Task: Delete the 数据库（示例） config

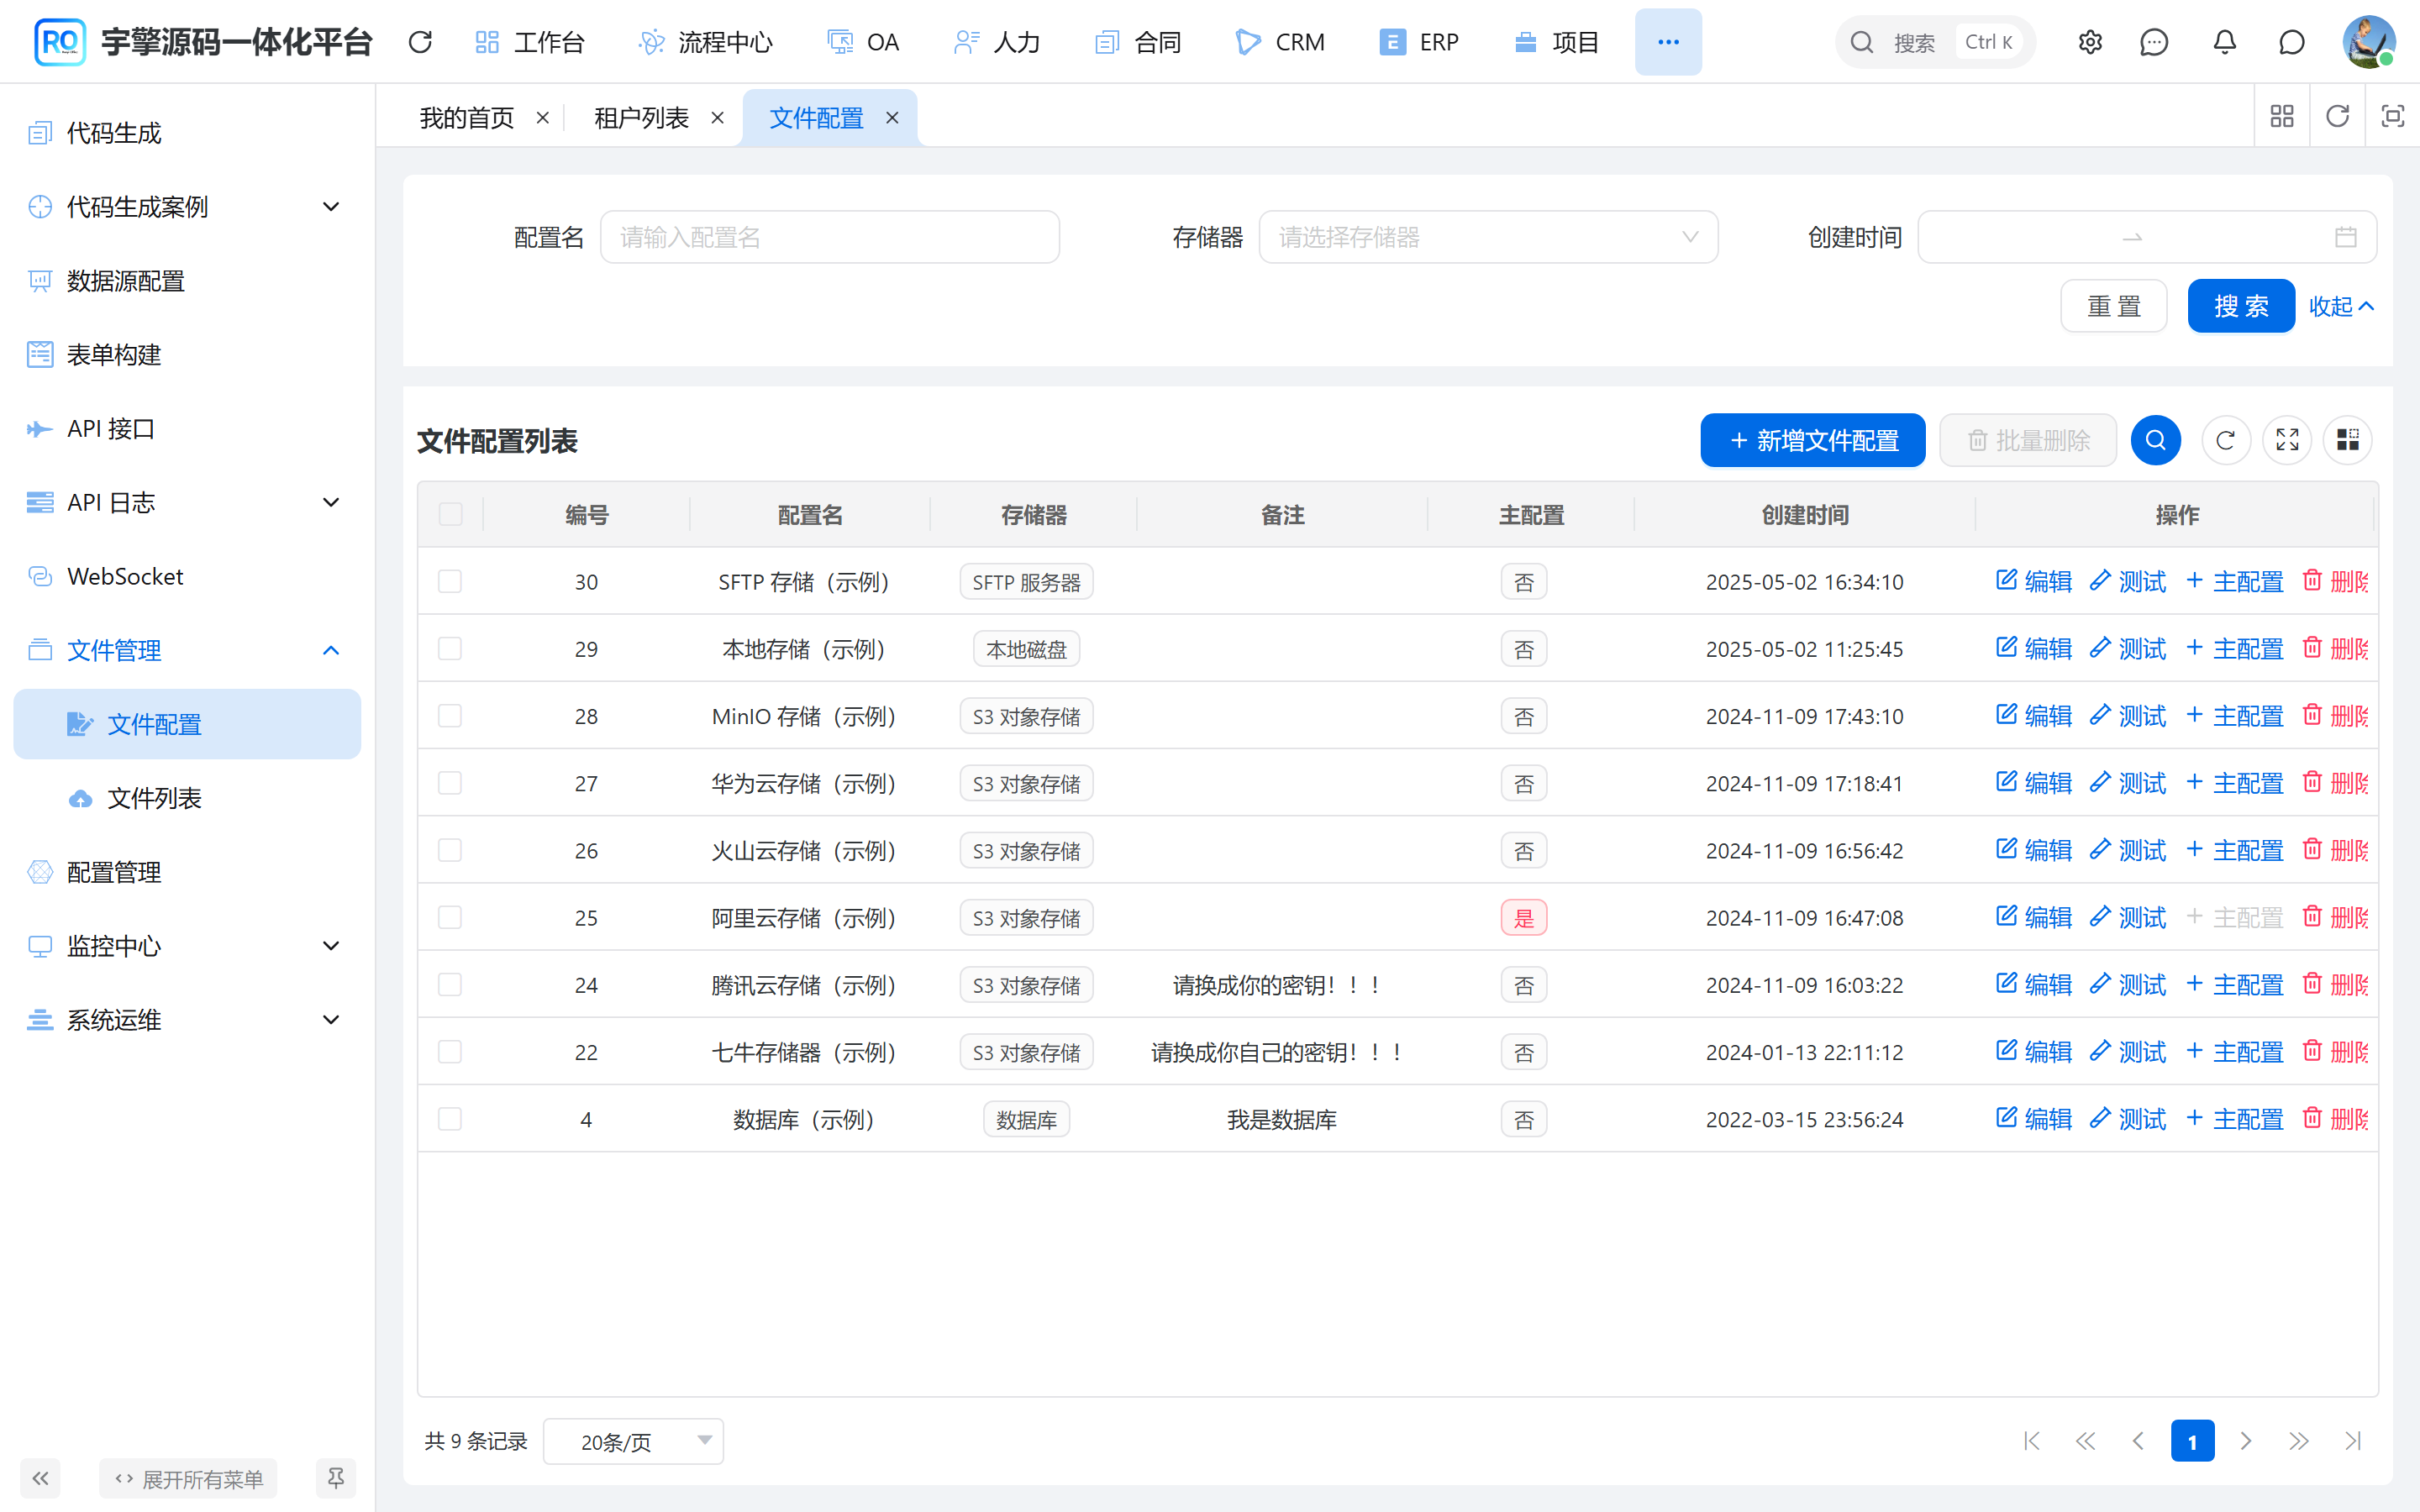Action: [2336, 1119]
